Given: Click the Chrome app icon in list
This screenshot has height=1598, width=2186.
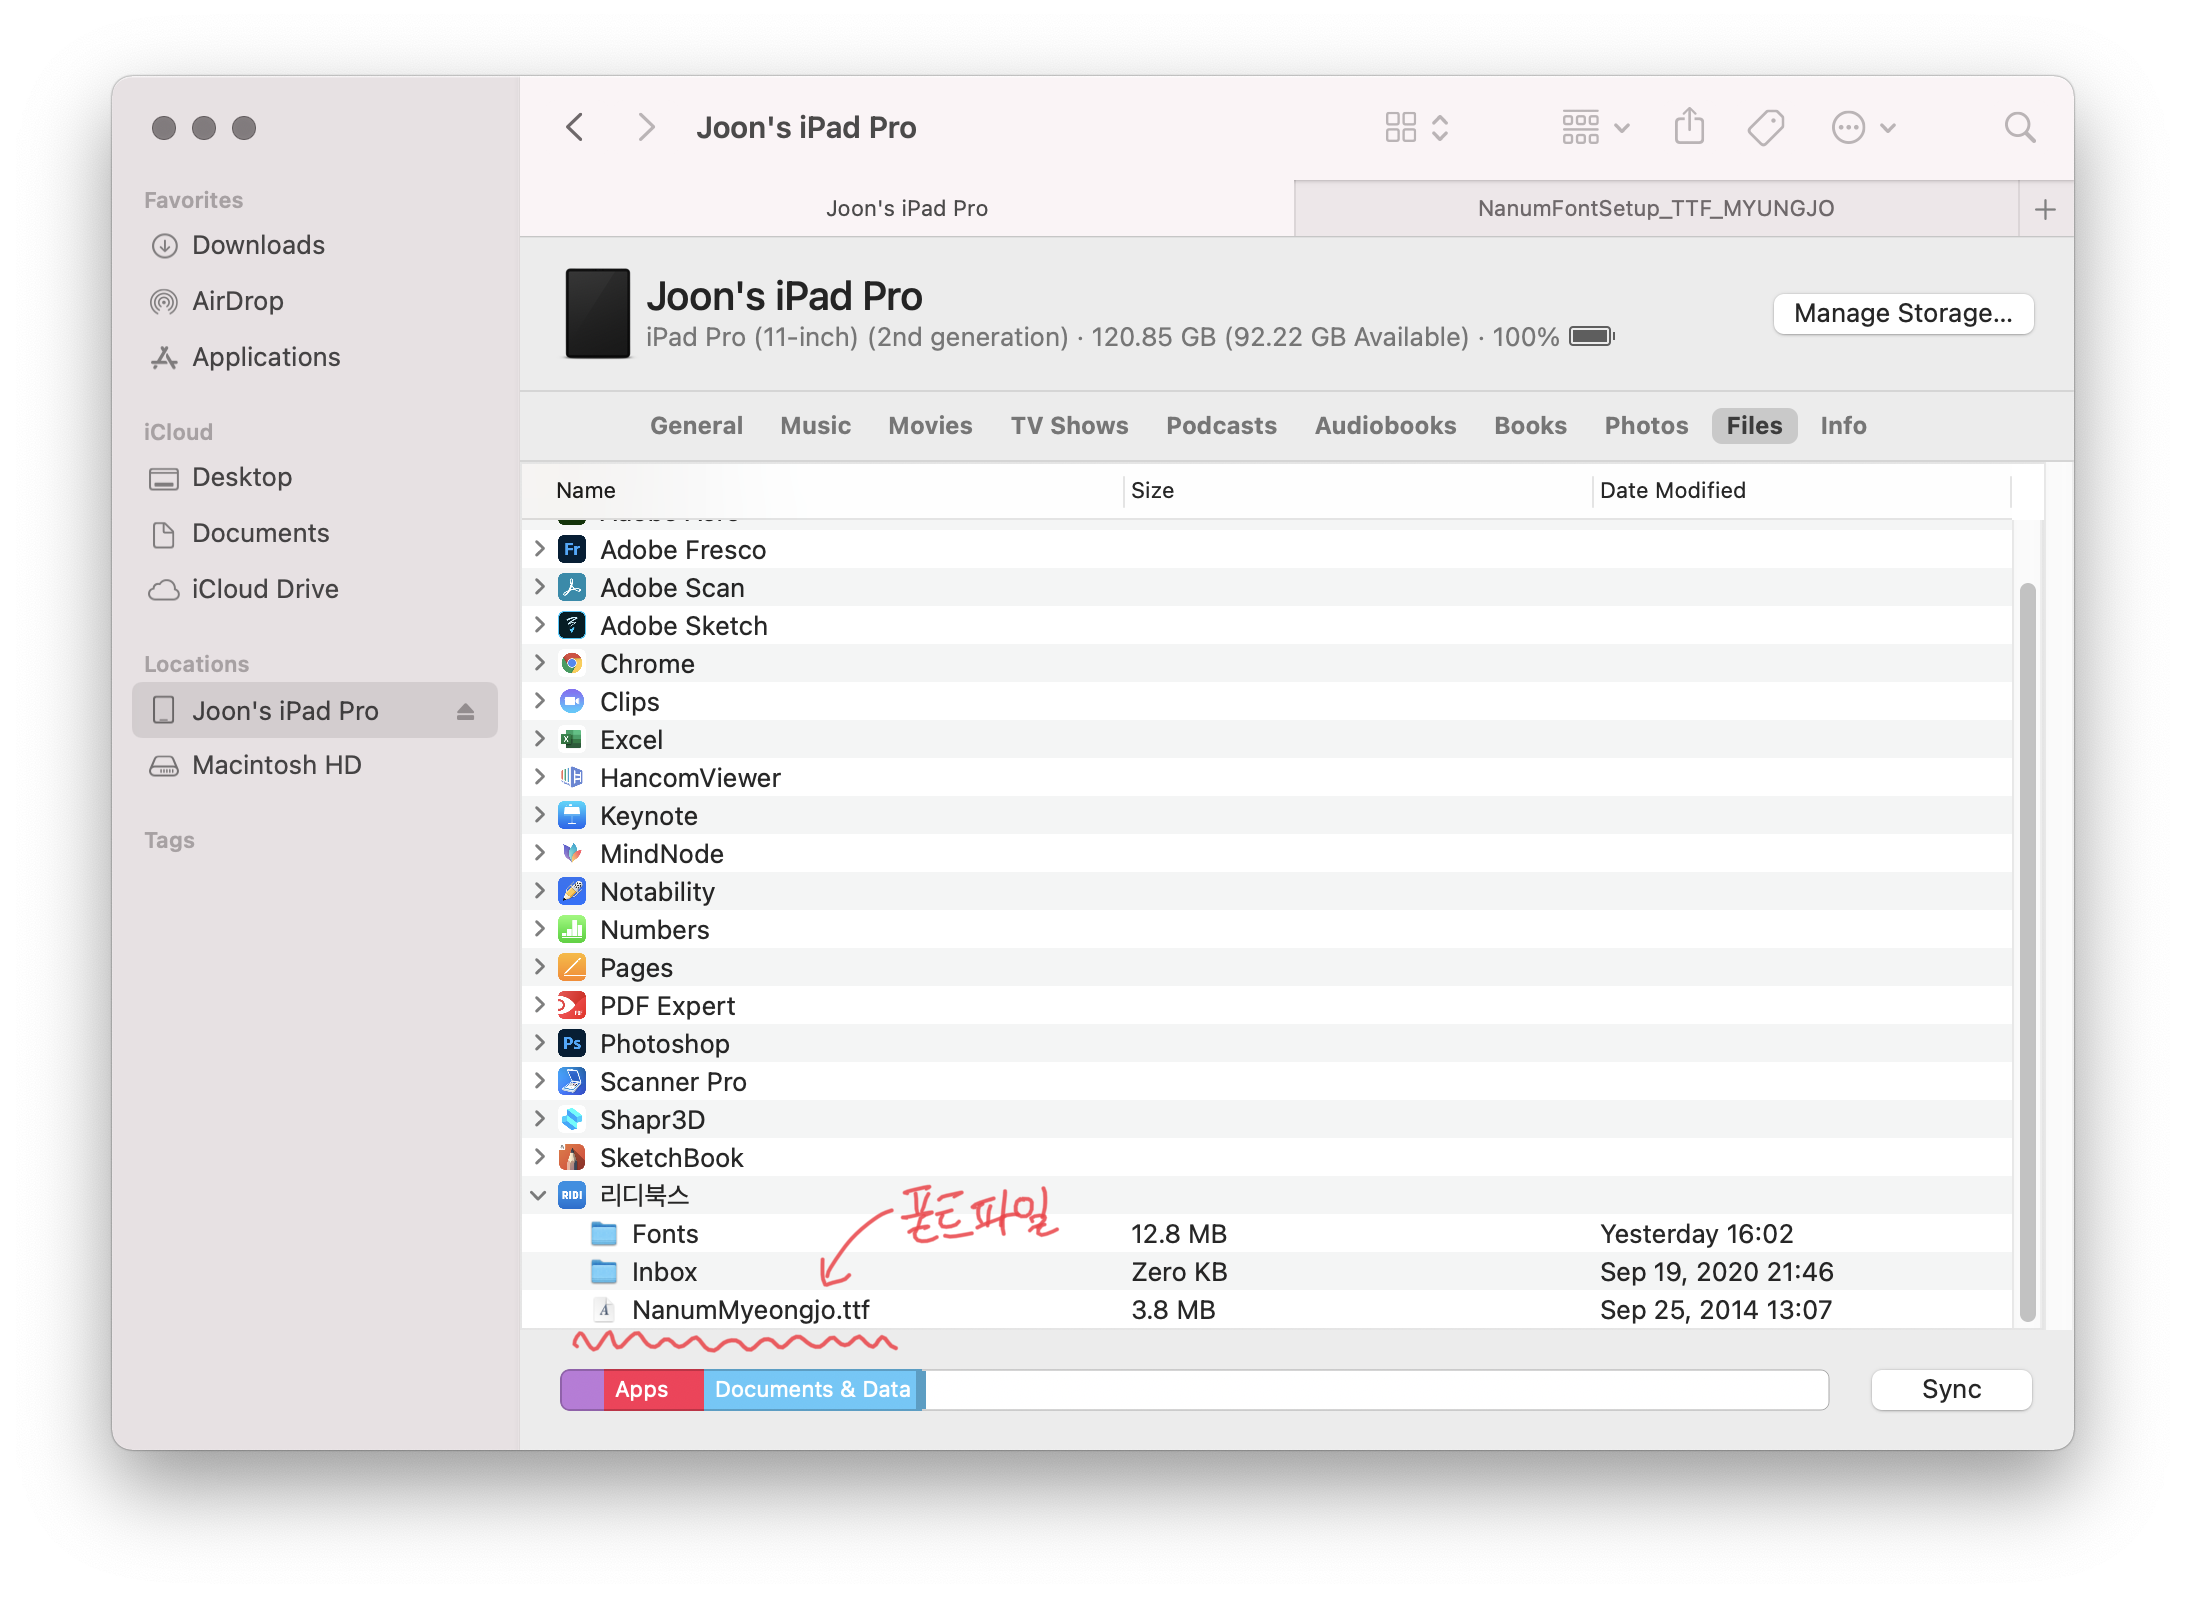Looking at the screenshot, I should (572, 664).
